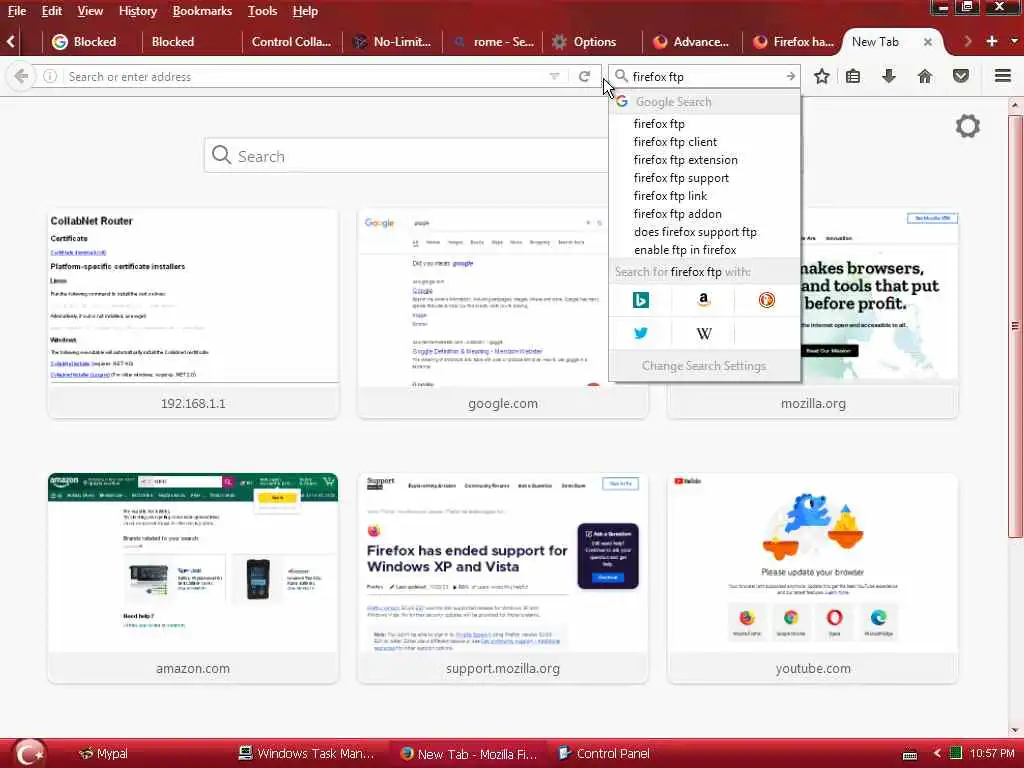
Task: Open downloads arrow icon
Action: point(889,76)
